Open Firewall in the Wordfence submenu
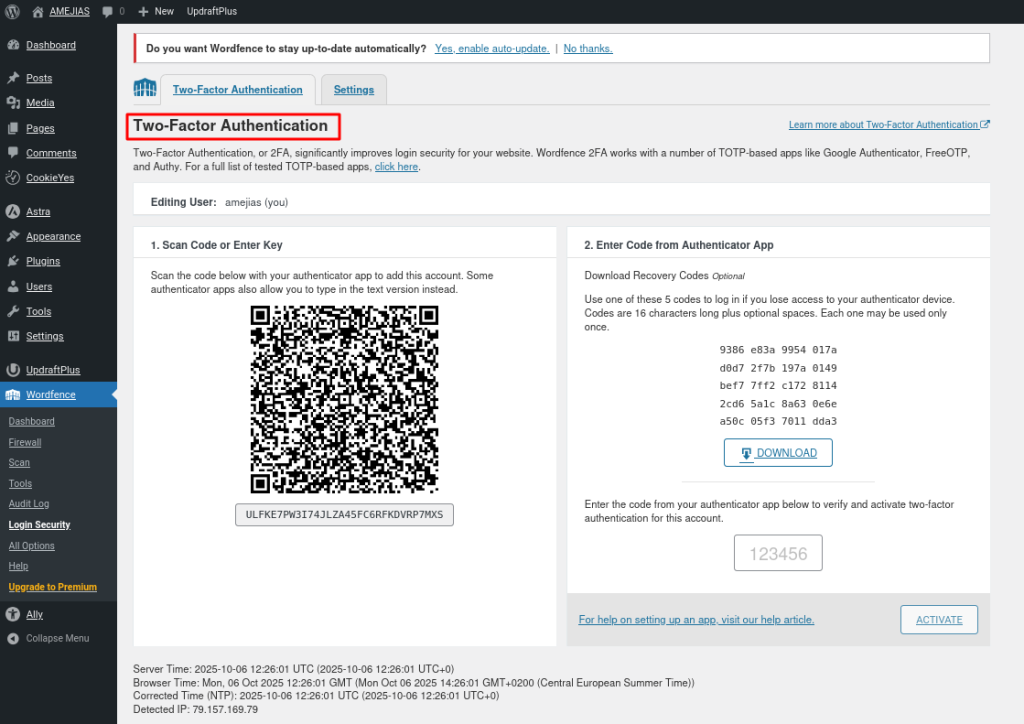The image size is (1024, 724). (25, 442)
